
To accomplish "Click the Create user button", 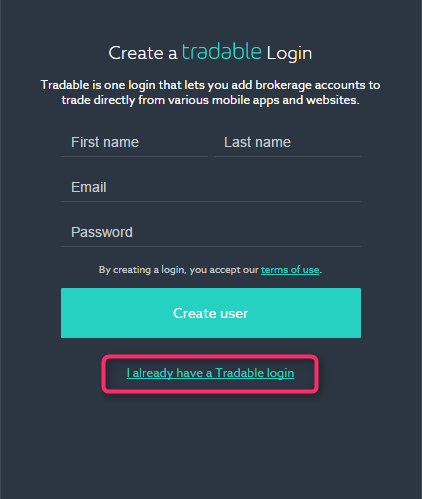I will click(211, 313).
